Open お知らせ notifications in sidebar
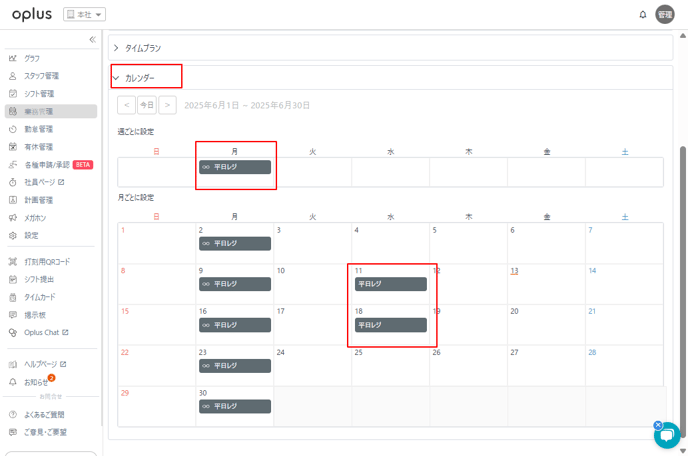The image size is (688, 456). pyautogui.click(x=35, y=382)
